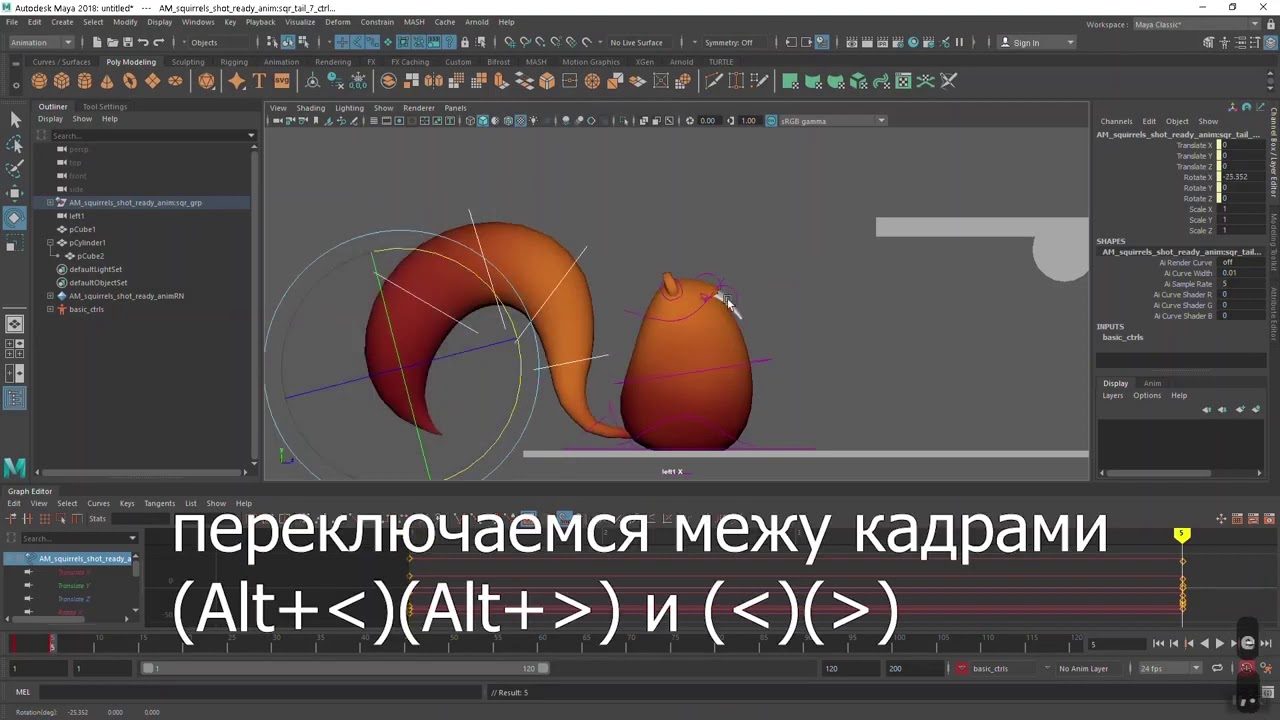Click the Mirror shelf icon

(x=434, y=81)
